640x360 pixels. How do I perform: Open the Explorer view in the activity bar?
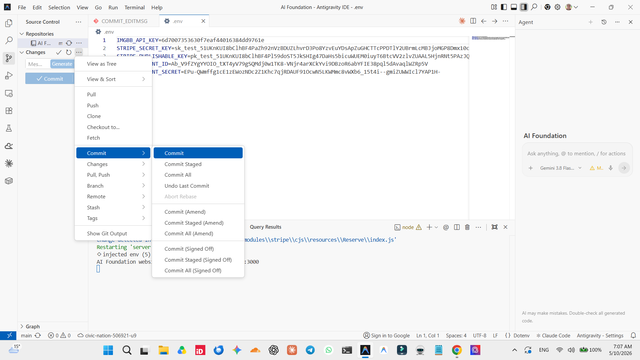(x=9, y=23)
